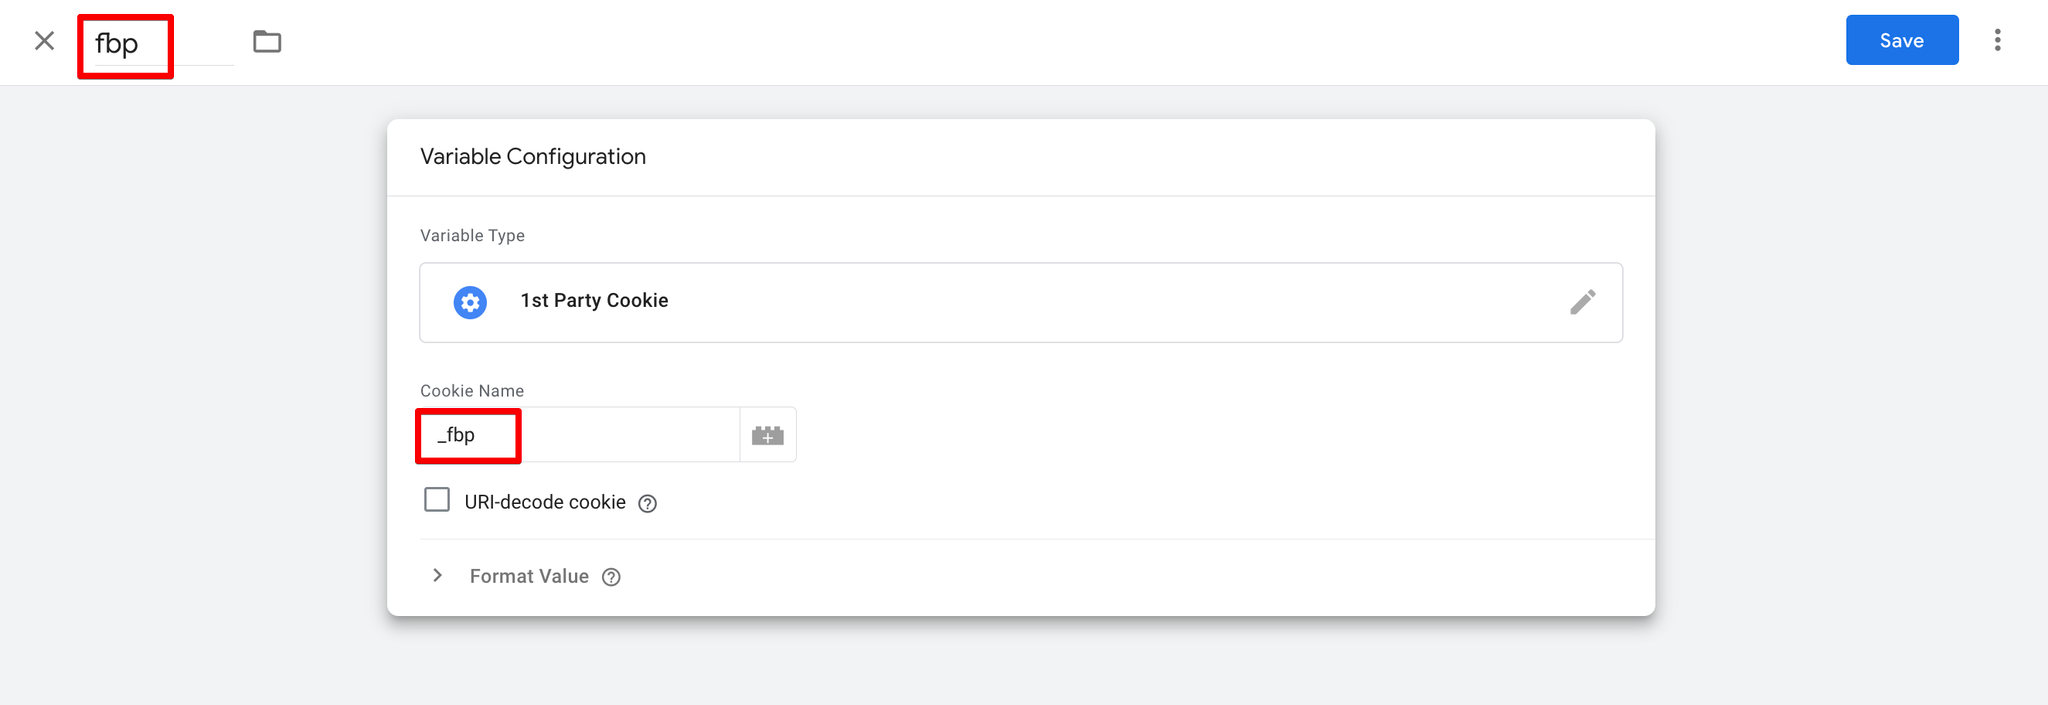Close the variable editor with the X
Image resolution: width=2048 pixels, height=705 pixels.
44,41
